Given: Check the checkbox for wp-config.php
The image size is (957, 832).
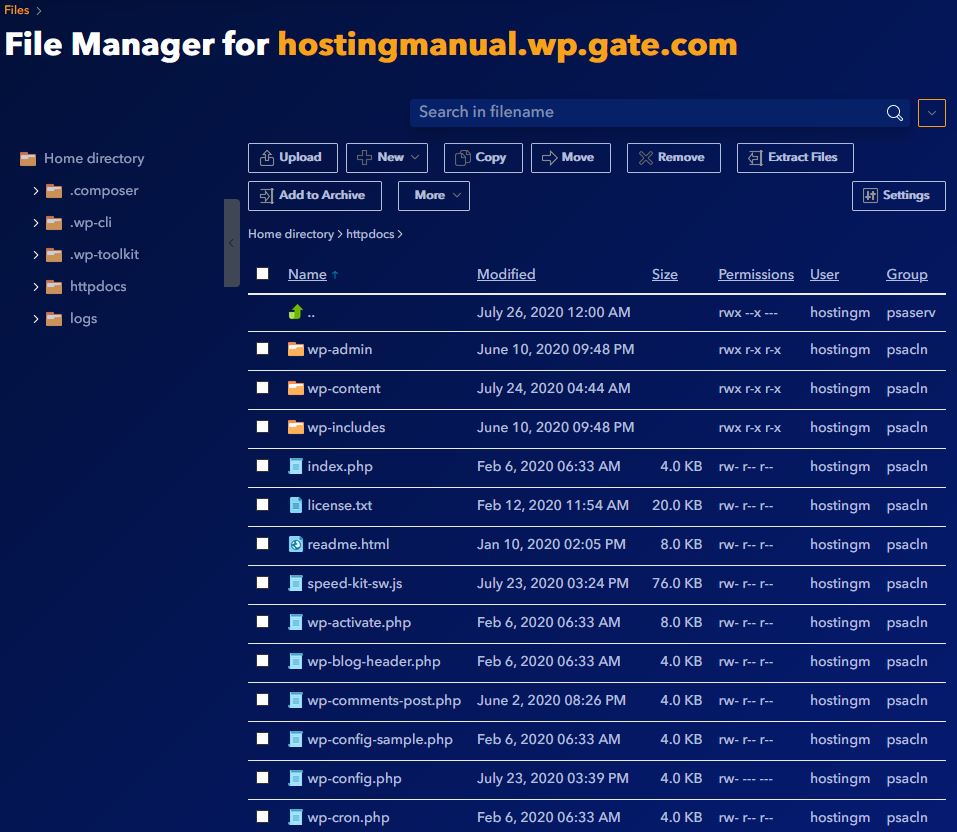Looking at the screenshot, I should [x=262, y=778].
